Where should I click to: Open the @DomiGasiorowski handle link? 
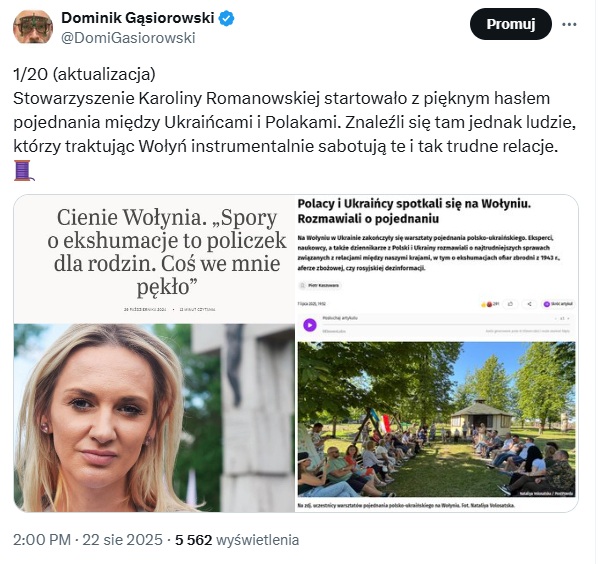pos(128,38)
